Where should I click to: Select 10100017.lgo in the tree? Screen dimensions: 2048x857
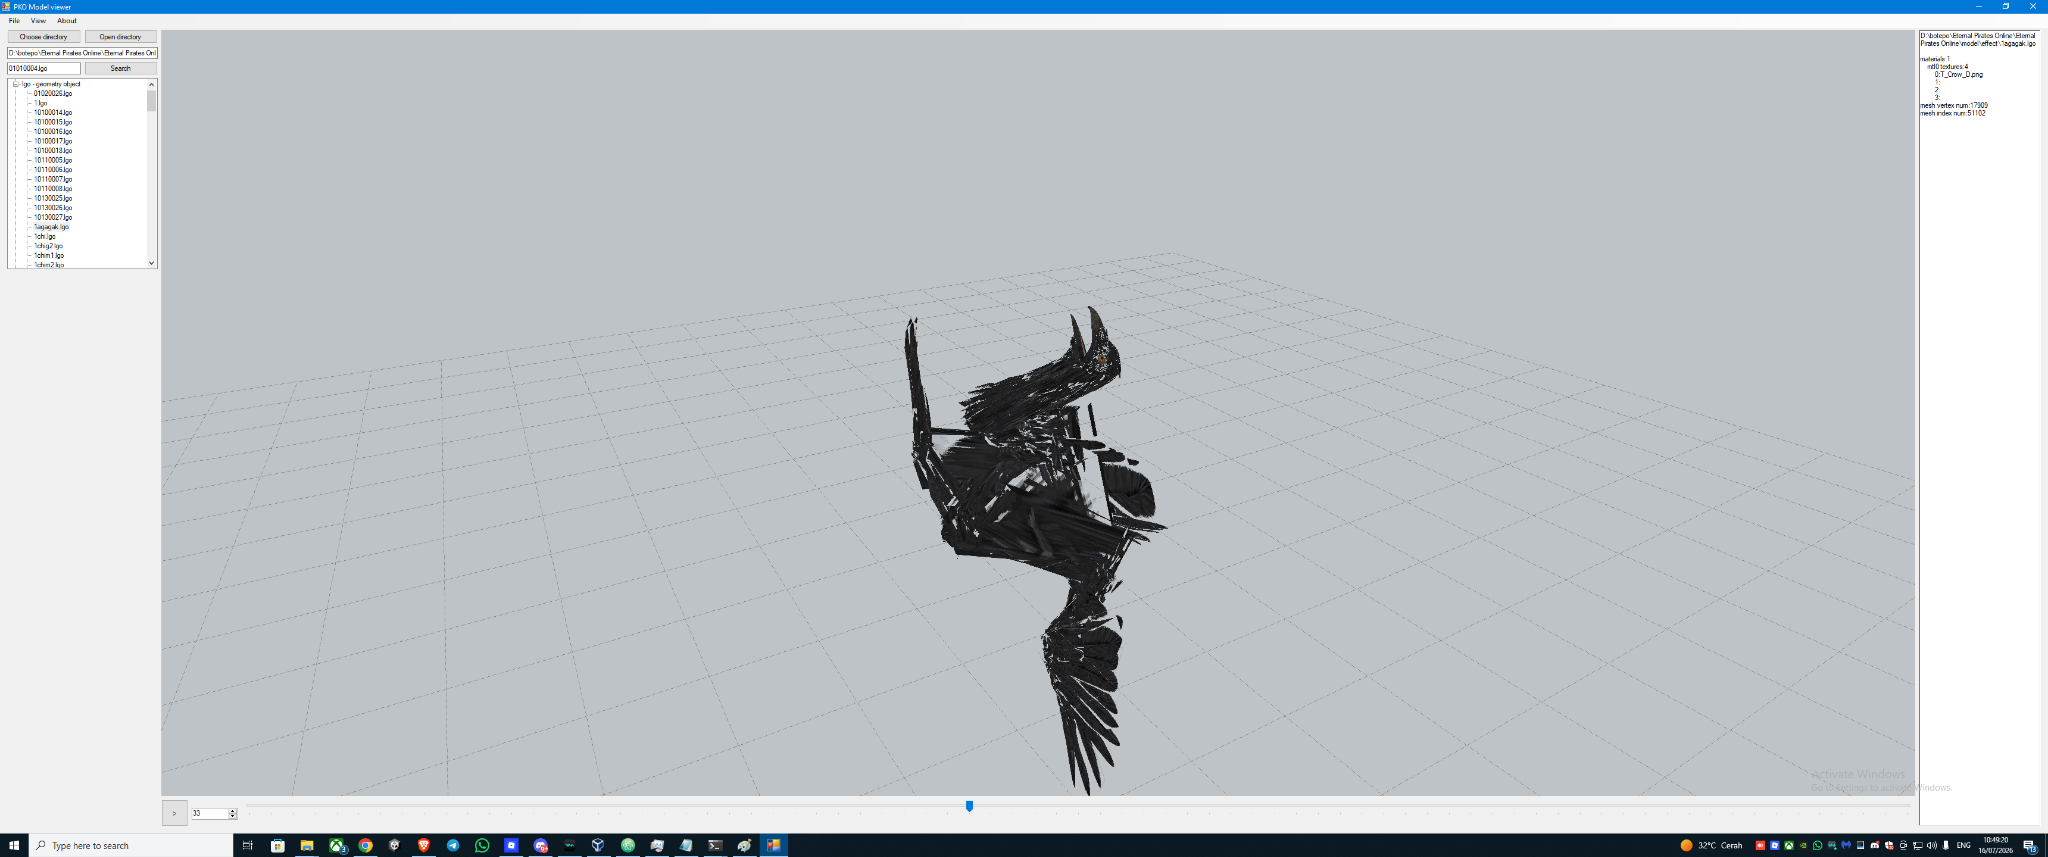click(x=53, y=141)
